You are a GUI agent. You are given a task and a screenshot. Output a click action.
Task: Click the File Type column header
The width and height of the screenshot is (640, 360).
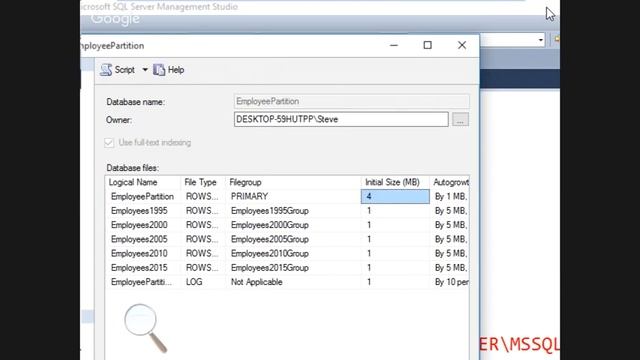[x=203, y=182]
